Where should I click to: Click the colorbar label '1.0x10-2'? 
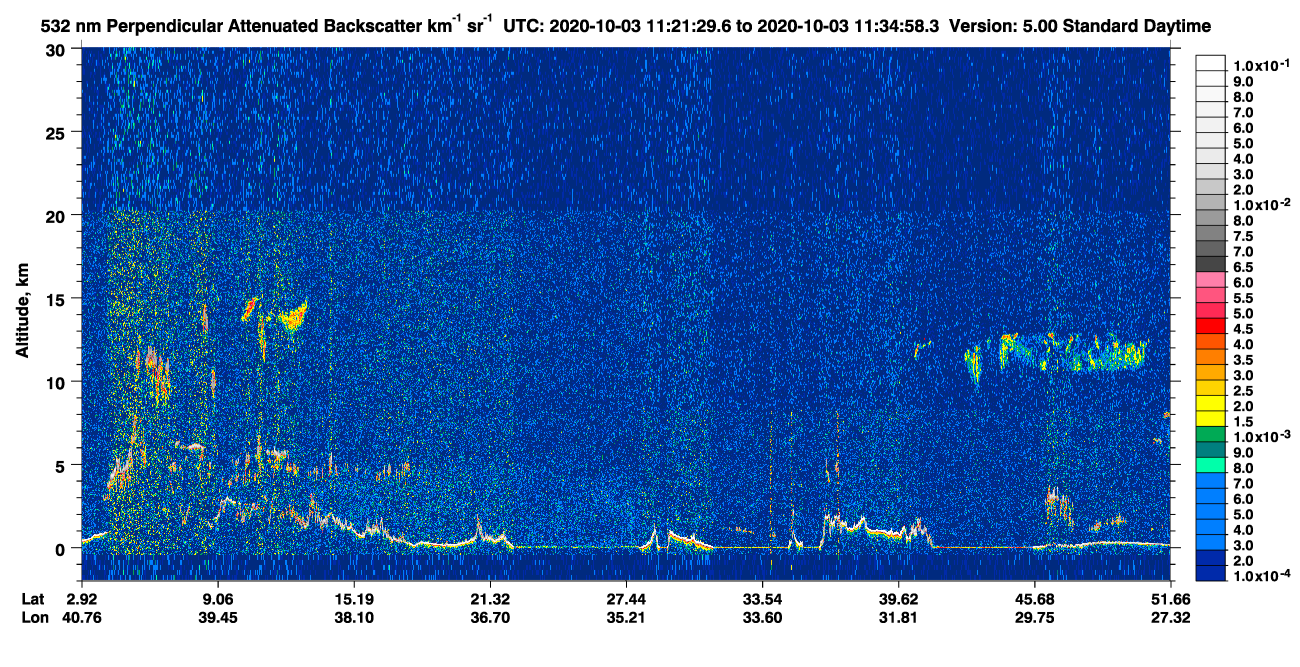[x=1261, y=205]
